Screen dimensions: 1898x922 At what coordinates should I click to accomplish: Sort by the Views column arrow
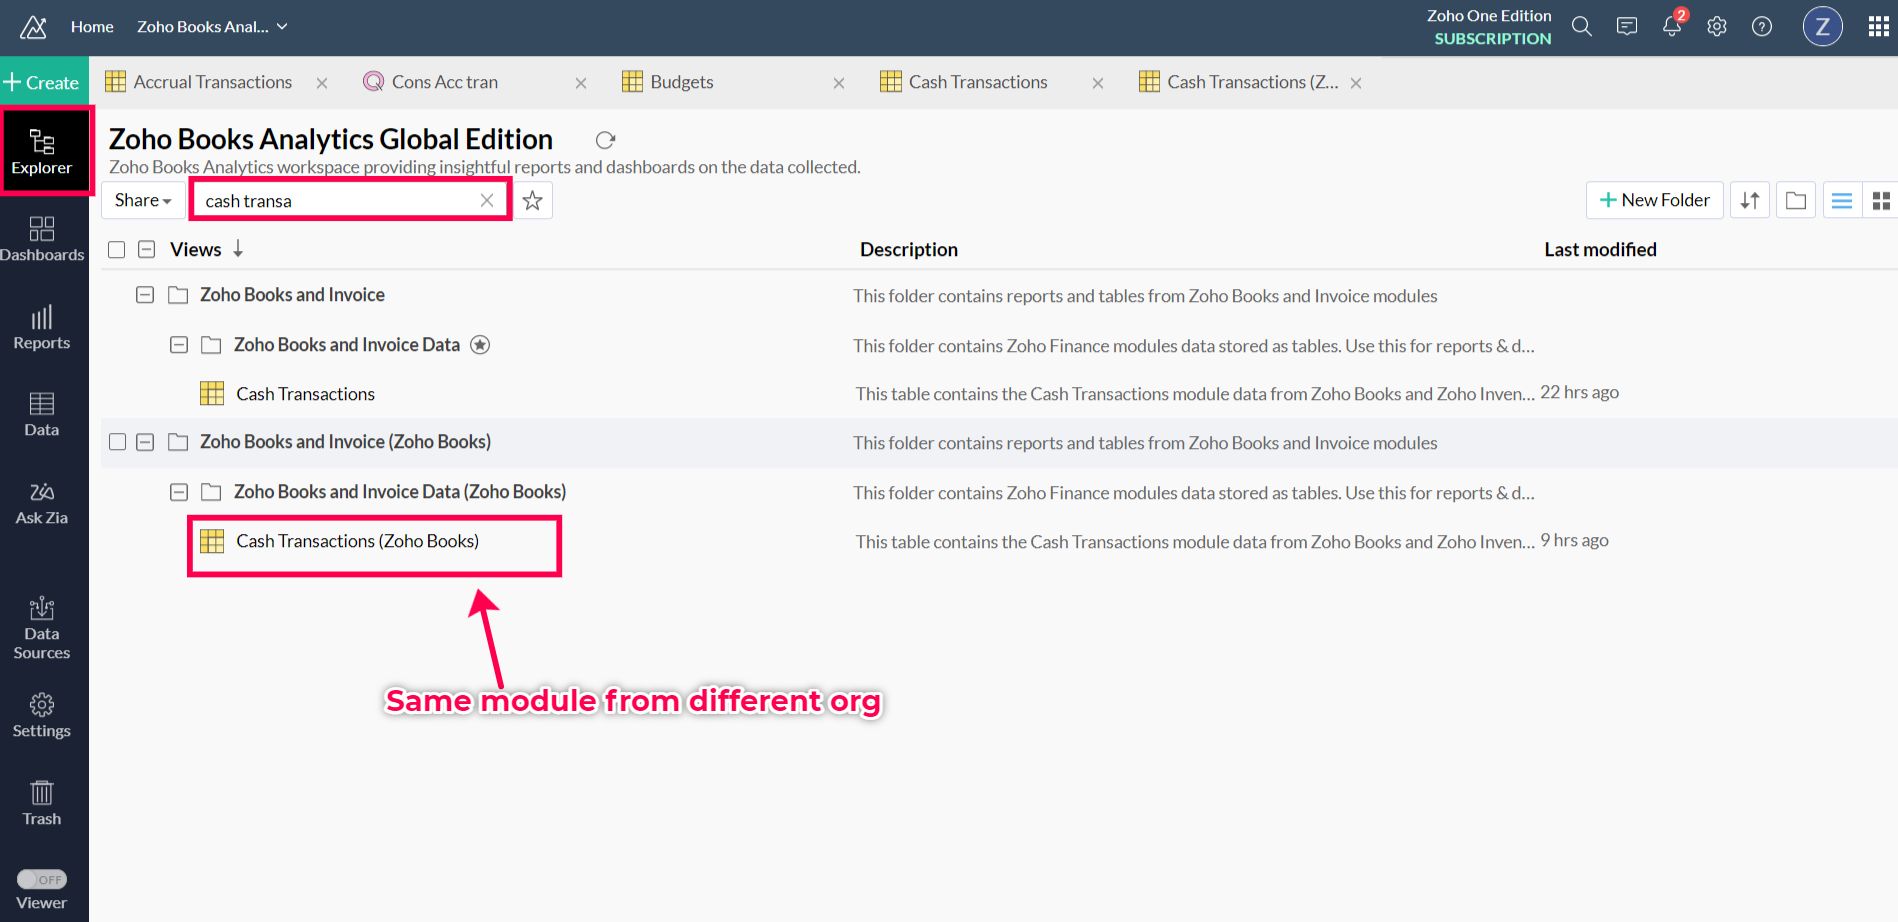click(x=238, y=249)
